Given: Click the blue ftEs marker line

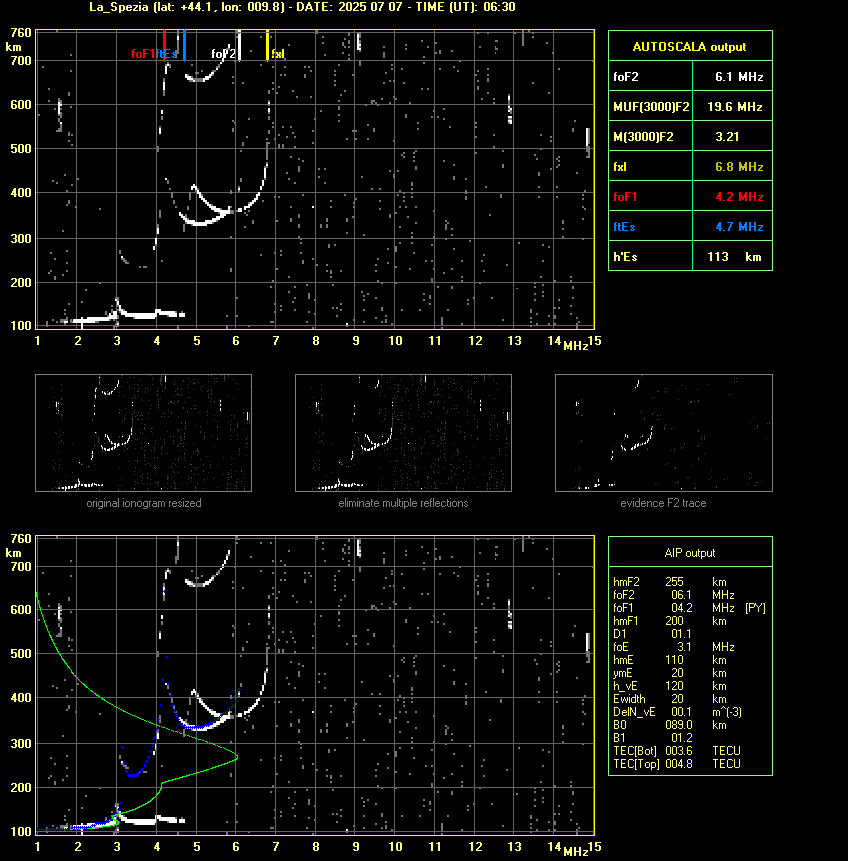Looking at the screenshot, I should pos(185,45).
